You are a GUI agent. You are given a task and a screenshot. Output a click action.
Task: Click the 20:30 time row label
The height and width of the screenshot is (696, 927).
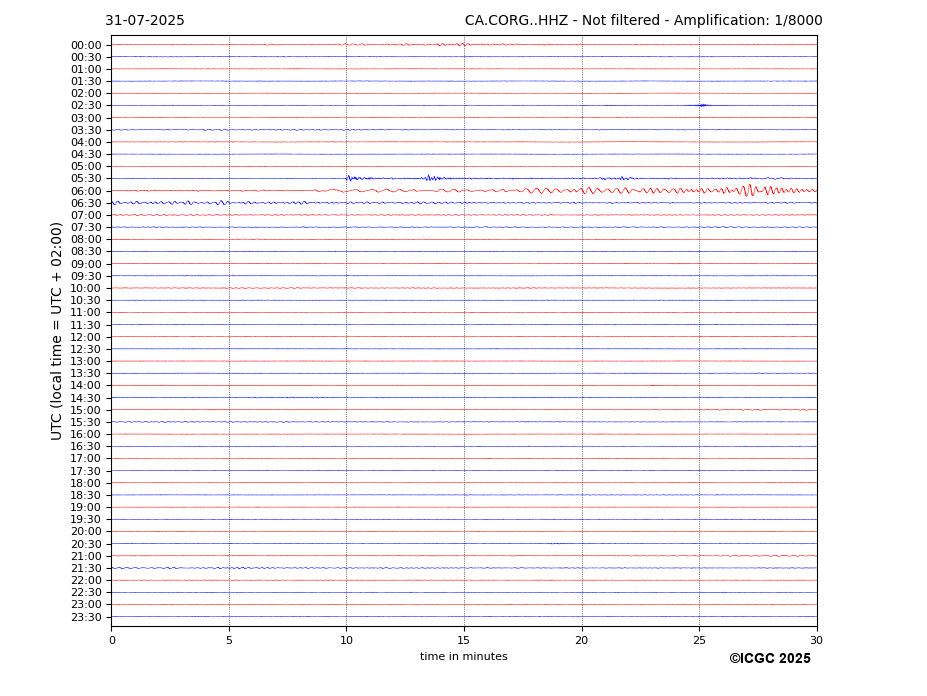pyautogui.click(x=86, y=544)
